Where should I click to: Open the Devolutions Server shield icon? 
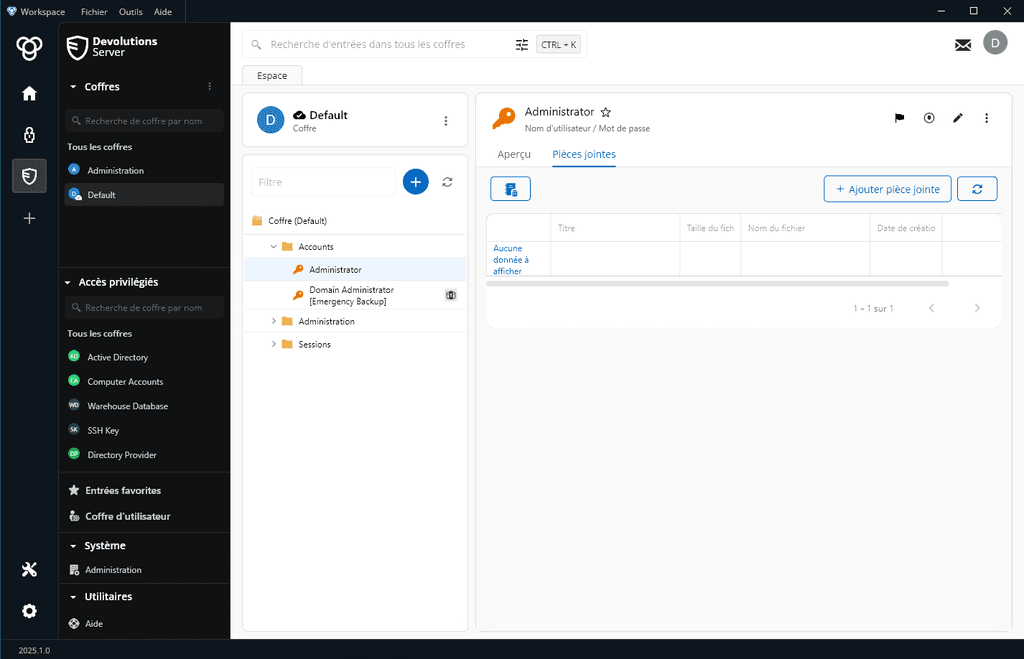pyautogui.click(x=29, y=176)
